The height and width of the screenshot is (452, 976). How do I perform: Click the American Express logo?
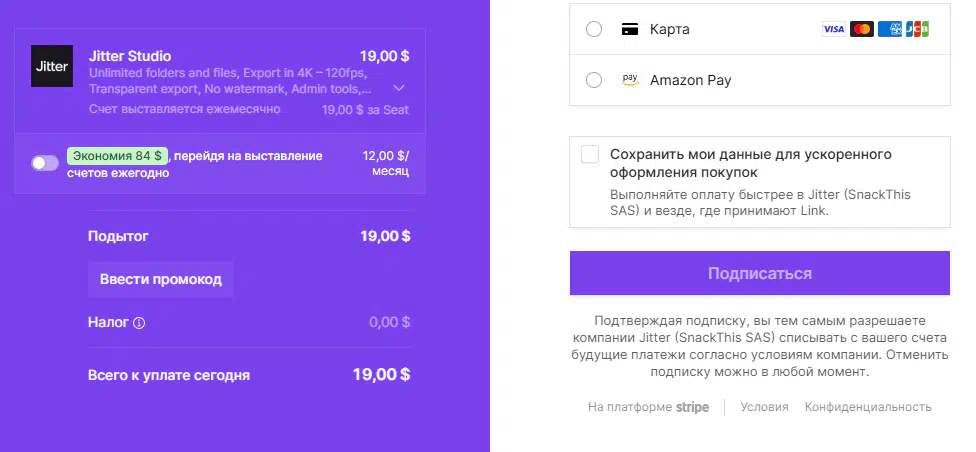889,29
